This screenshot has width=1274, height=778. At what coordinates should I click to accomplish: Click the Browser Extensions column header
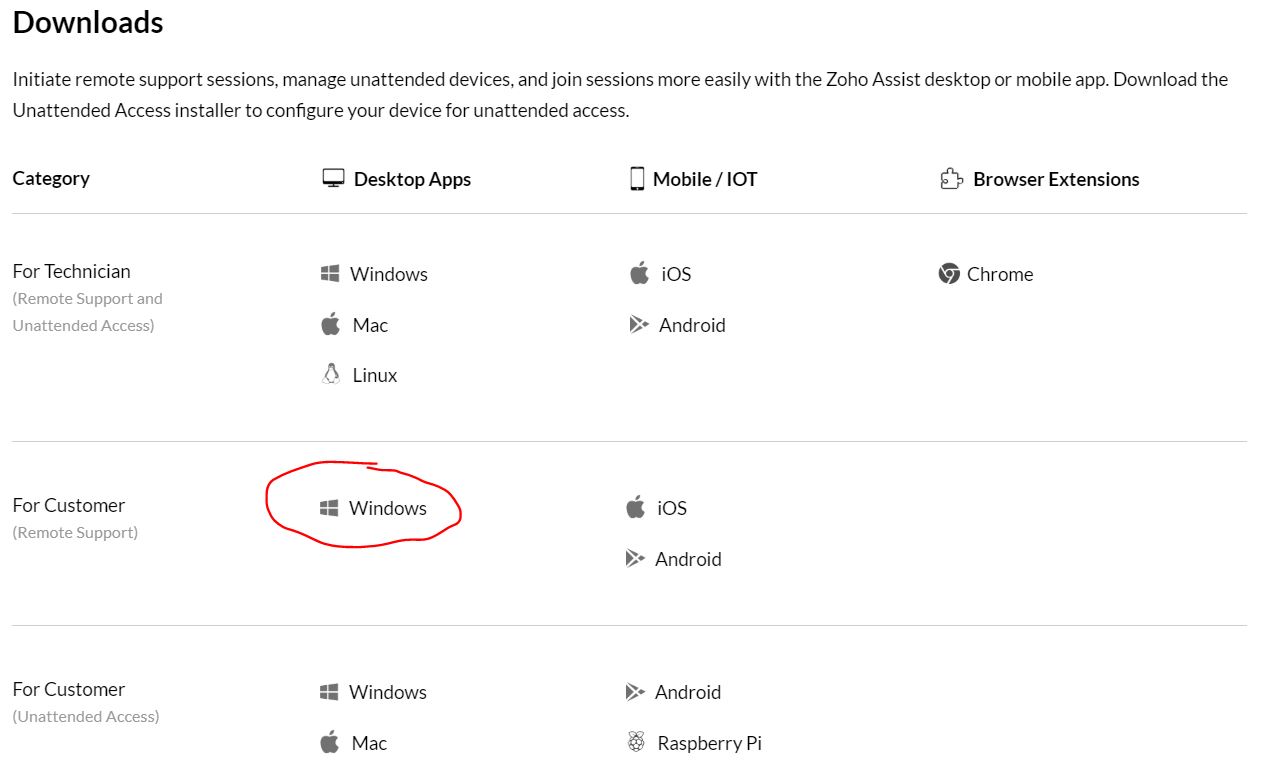coord(1055,179)
